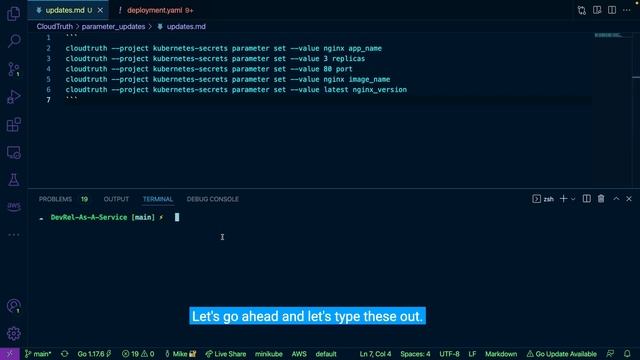This screenshot has height=360, width=640.
Task: Click line 5 containing image_name
Action: tap(228, 79)
